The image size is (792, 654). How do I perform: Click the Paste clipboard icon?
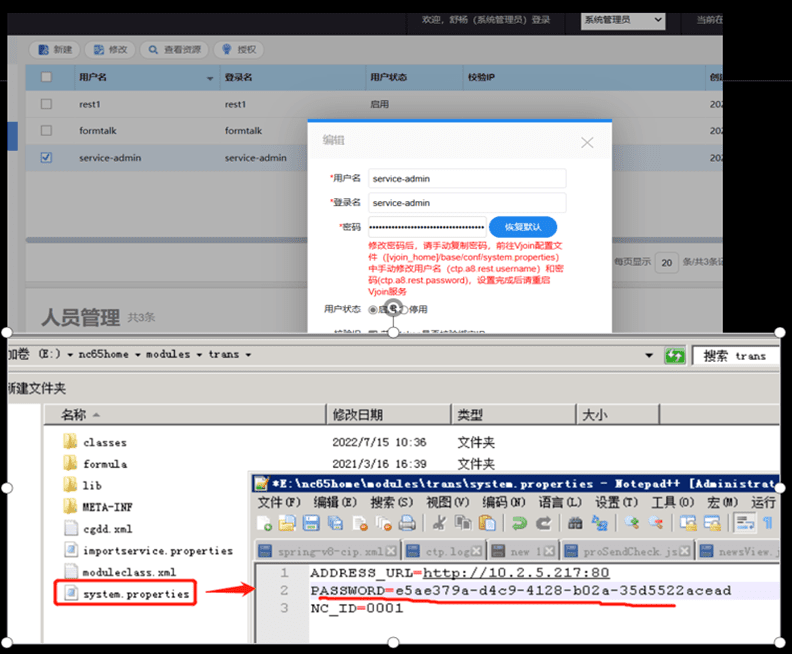coord(487,523)
